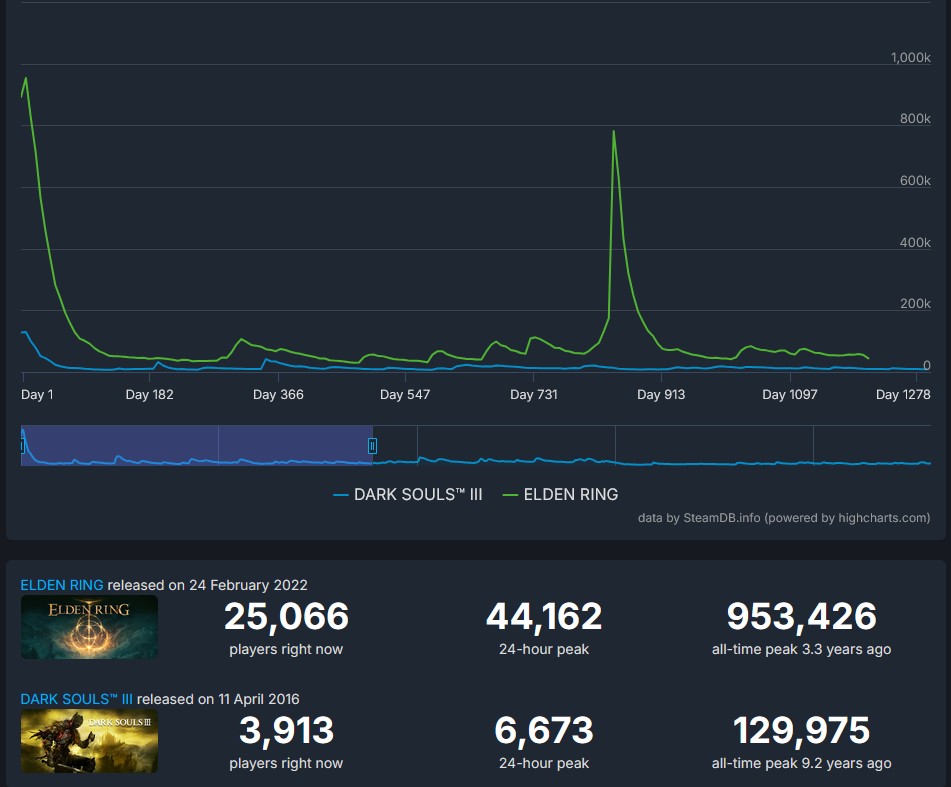The image size is (951, 787).
Task: Click the Elden Ring launch peak on chart
Action: tap(25, 78)
